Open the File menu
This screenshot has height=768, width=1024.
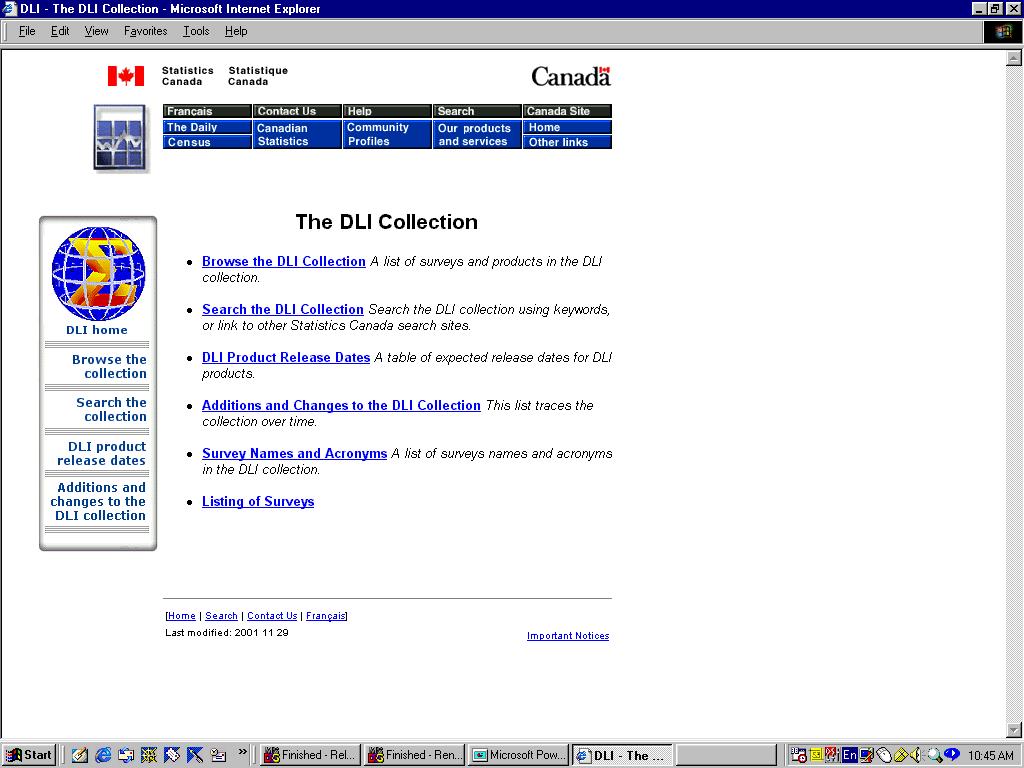(27, 31)
